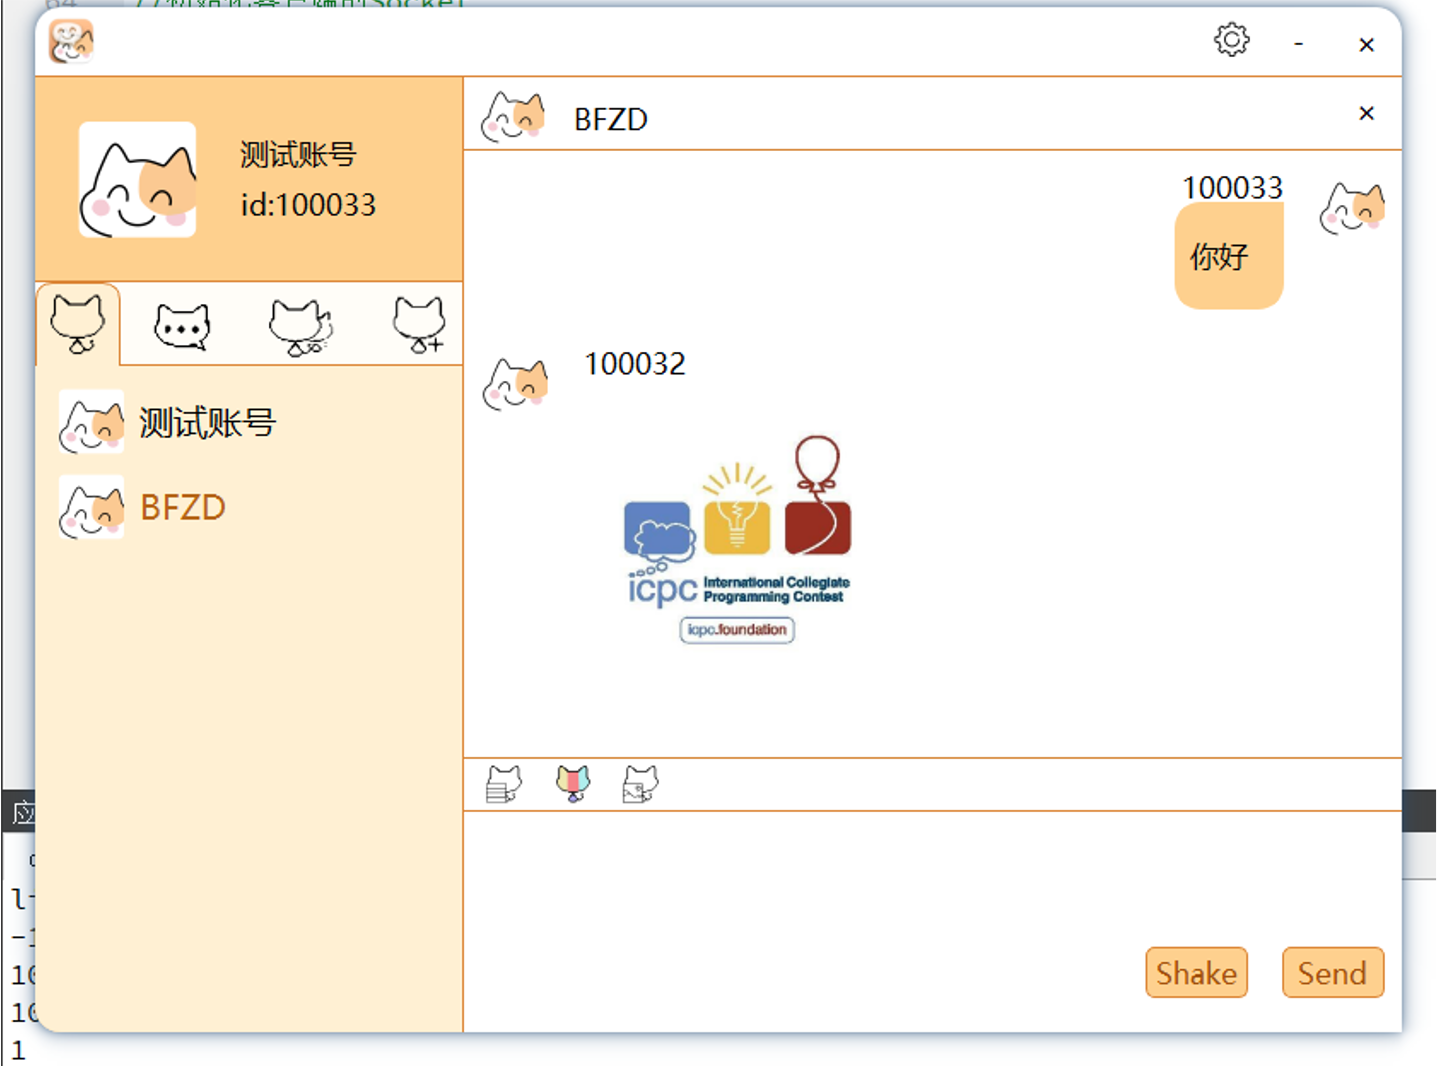This screenshot has width=1437, height=1066.
Task: Click the BFZD chat title text
Action: coord(610,119)
